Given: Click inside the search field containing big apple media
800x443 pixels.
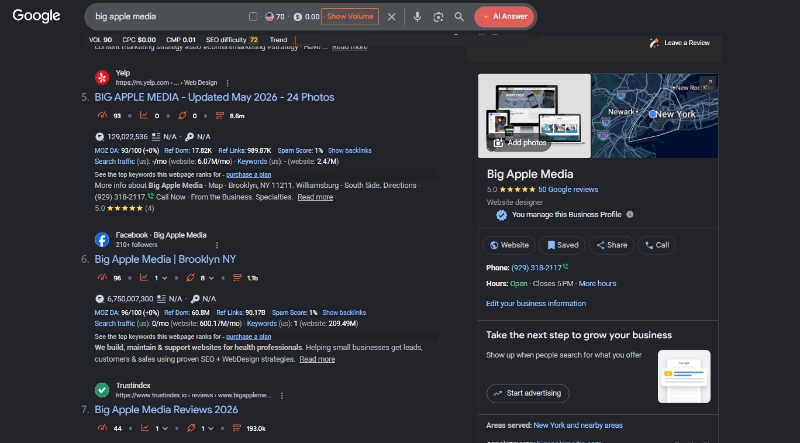Looking at the screenshot, I should (x=168, y=16).
